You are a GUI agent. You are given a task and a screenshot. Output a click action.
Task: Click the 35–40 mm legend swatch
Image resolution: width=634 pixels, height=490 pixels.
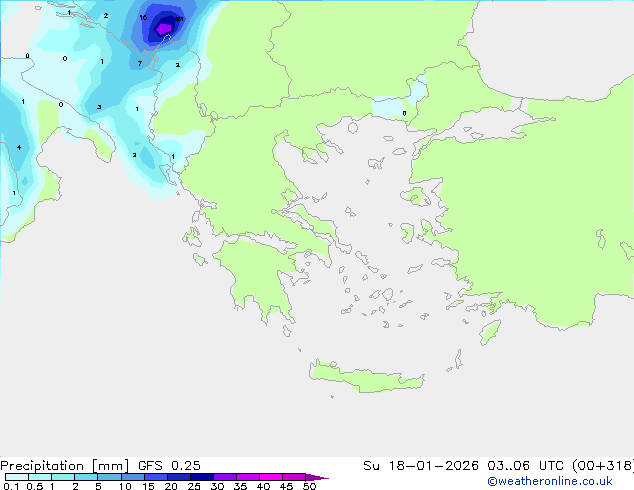tap(248, 477)
